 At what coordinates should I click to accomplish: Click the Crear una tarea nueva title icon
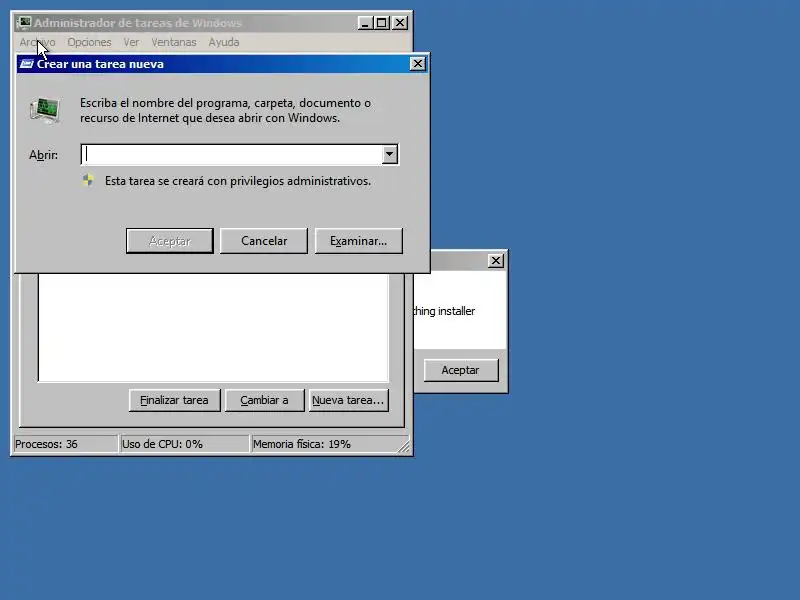[x=27, y=64]
